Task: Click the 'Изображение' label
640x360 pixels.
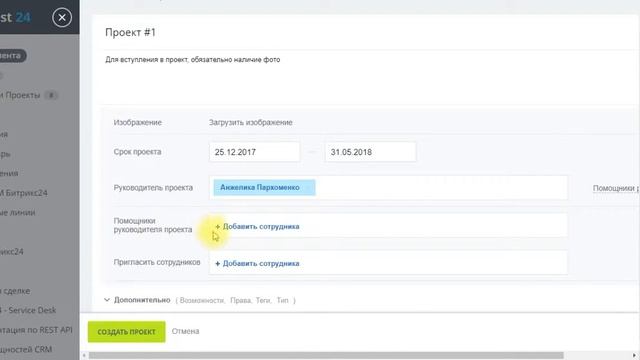Action: 138,122
